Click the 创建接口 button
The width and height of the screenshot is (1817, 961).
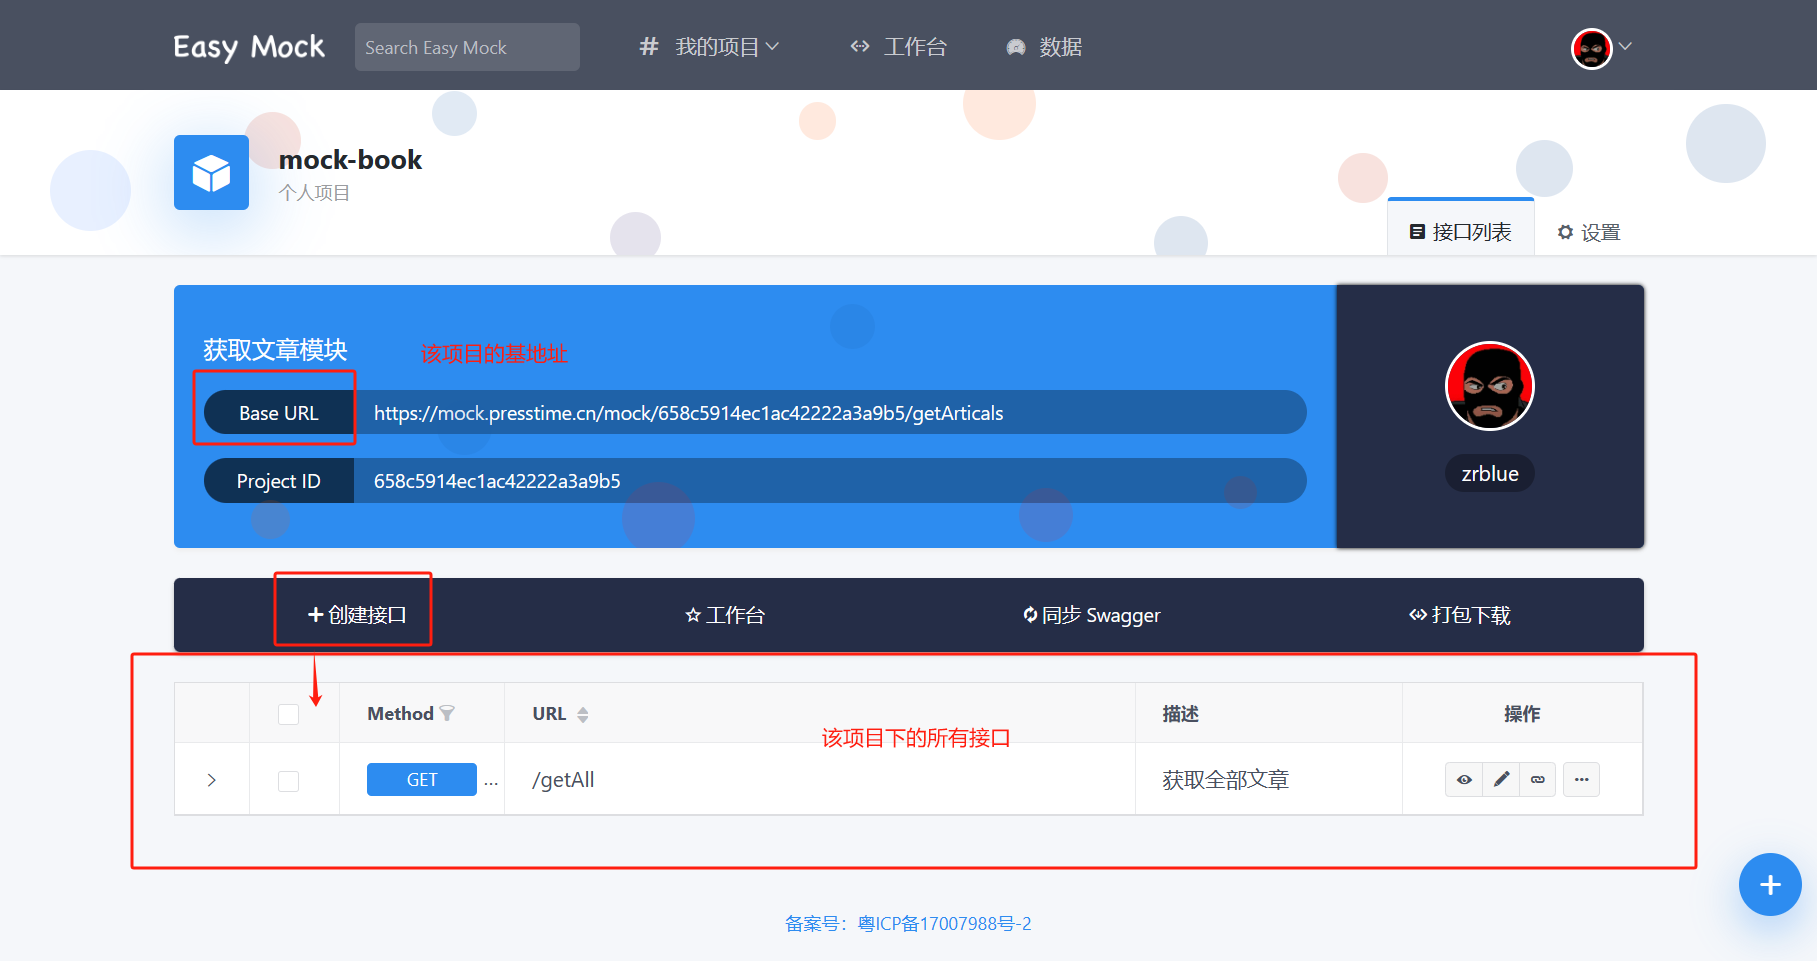[x=352, y=615]
